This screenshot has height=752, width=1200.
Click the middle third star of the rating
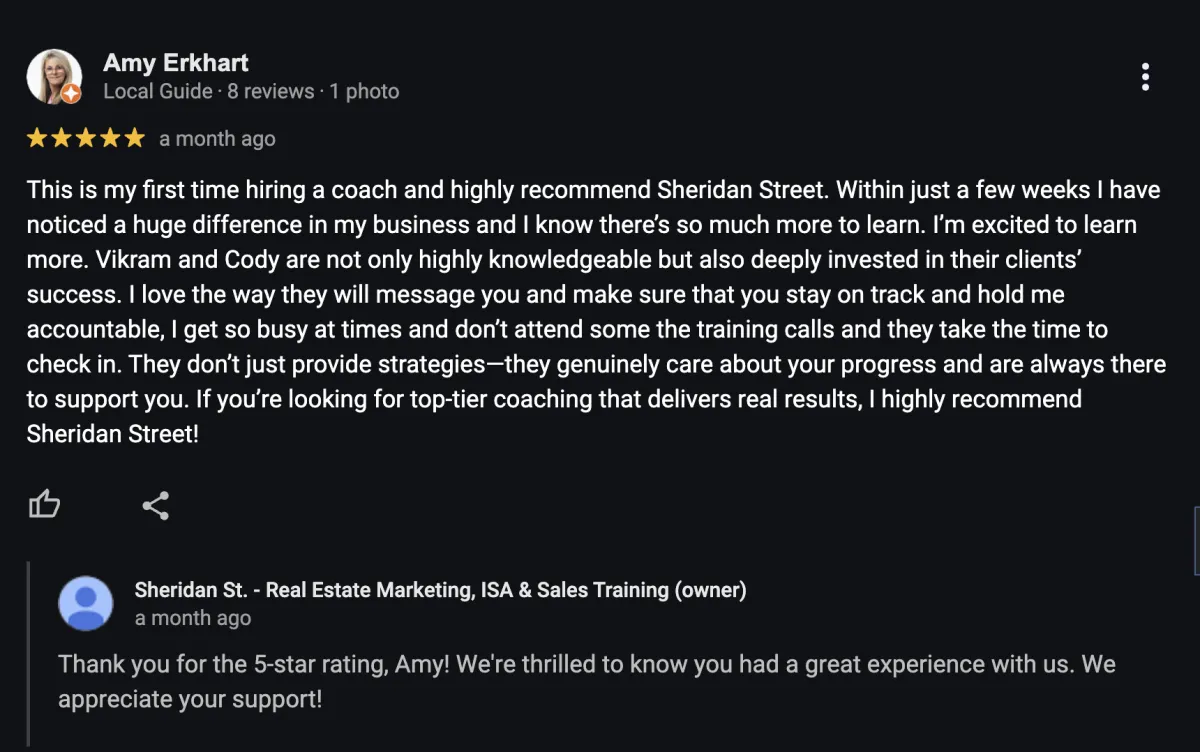86,138
